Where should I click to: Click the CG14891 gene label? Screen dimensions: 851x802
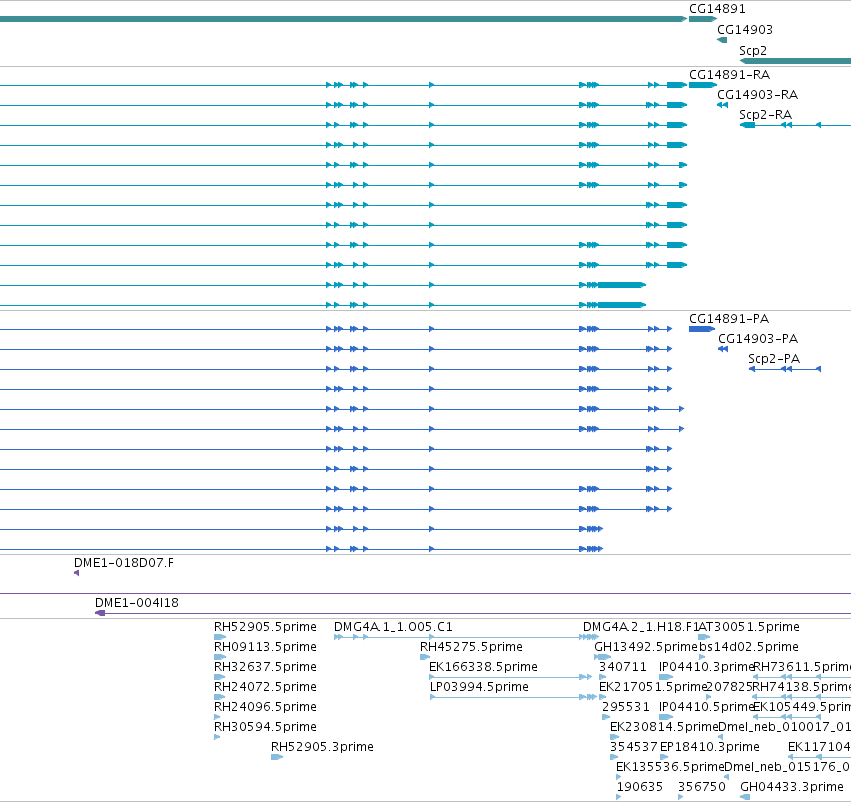pos(717,9)
